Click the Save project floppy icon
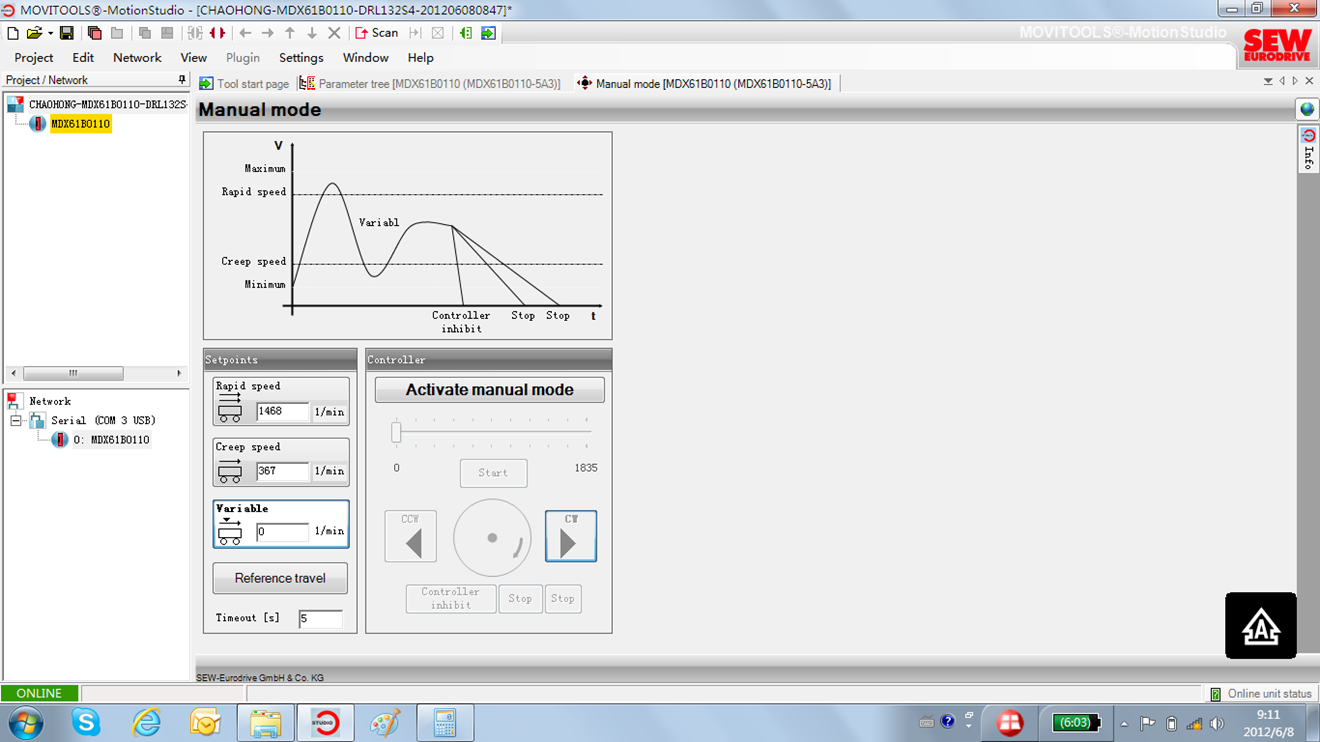 [x=66, y=33]
